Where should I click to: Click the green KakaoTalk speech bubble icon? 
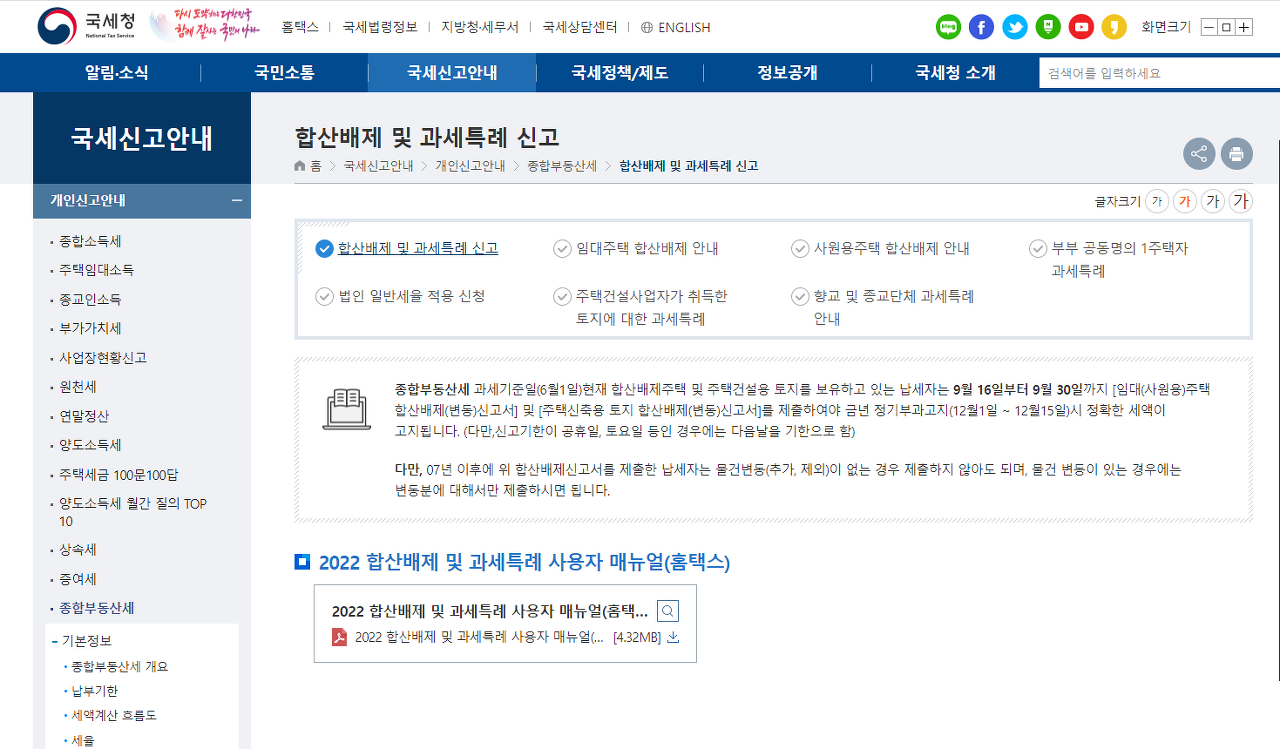(x=947, y=27)
